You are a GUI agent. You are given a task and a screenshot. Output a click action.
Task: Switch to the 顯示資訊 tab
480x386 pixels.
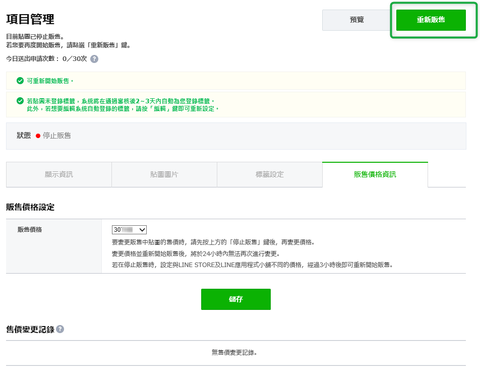59,174
